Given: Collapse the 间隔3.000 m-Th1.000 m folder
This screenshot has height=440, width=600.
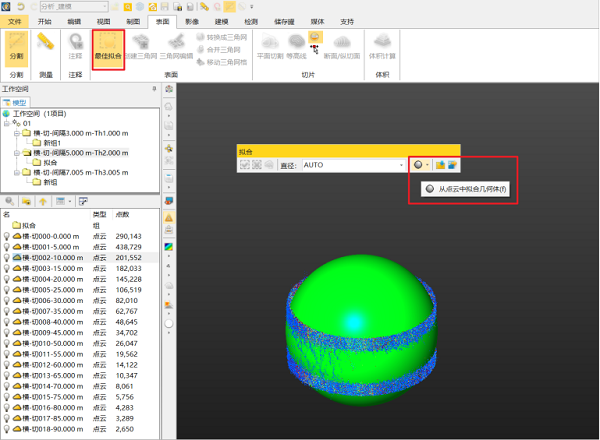Looking at the screenshot, I should coord(17,133).
